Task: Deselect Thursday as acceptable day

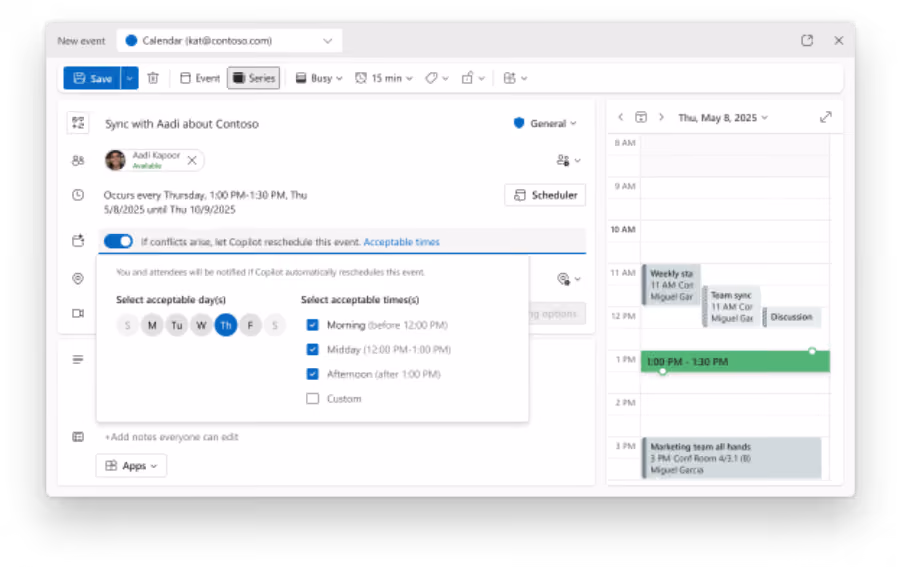Action: click(x=226, y=326)
